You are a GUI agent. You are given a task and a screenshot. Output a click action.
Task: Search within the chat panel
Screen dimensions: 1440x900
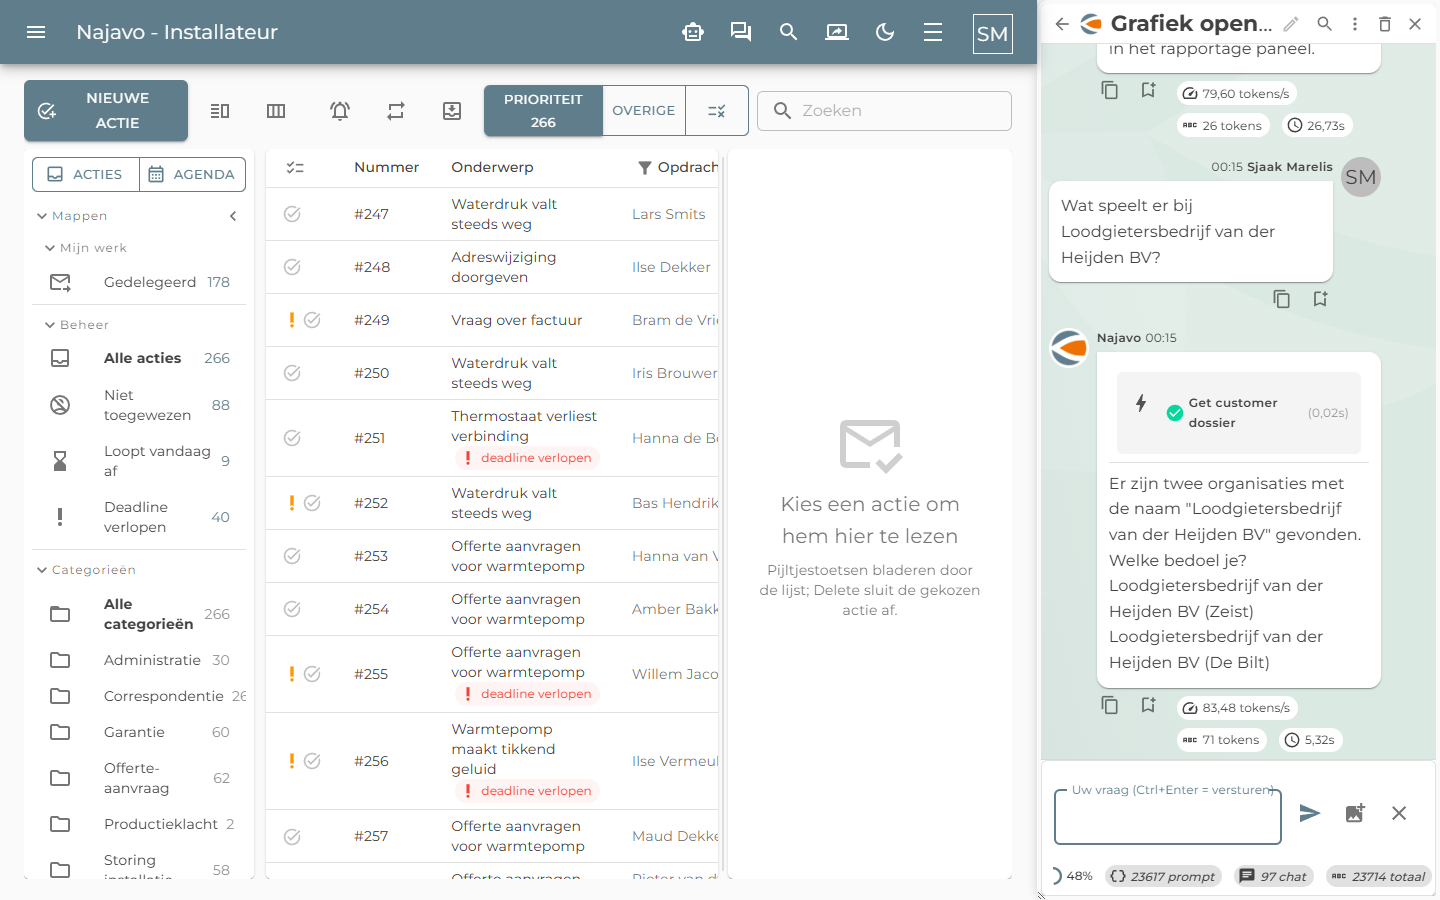tap(1324, 24)
